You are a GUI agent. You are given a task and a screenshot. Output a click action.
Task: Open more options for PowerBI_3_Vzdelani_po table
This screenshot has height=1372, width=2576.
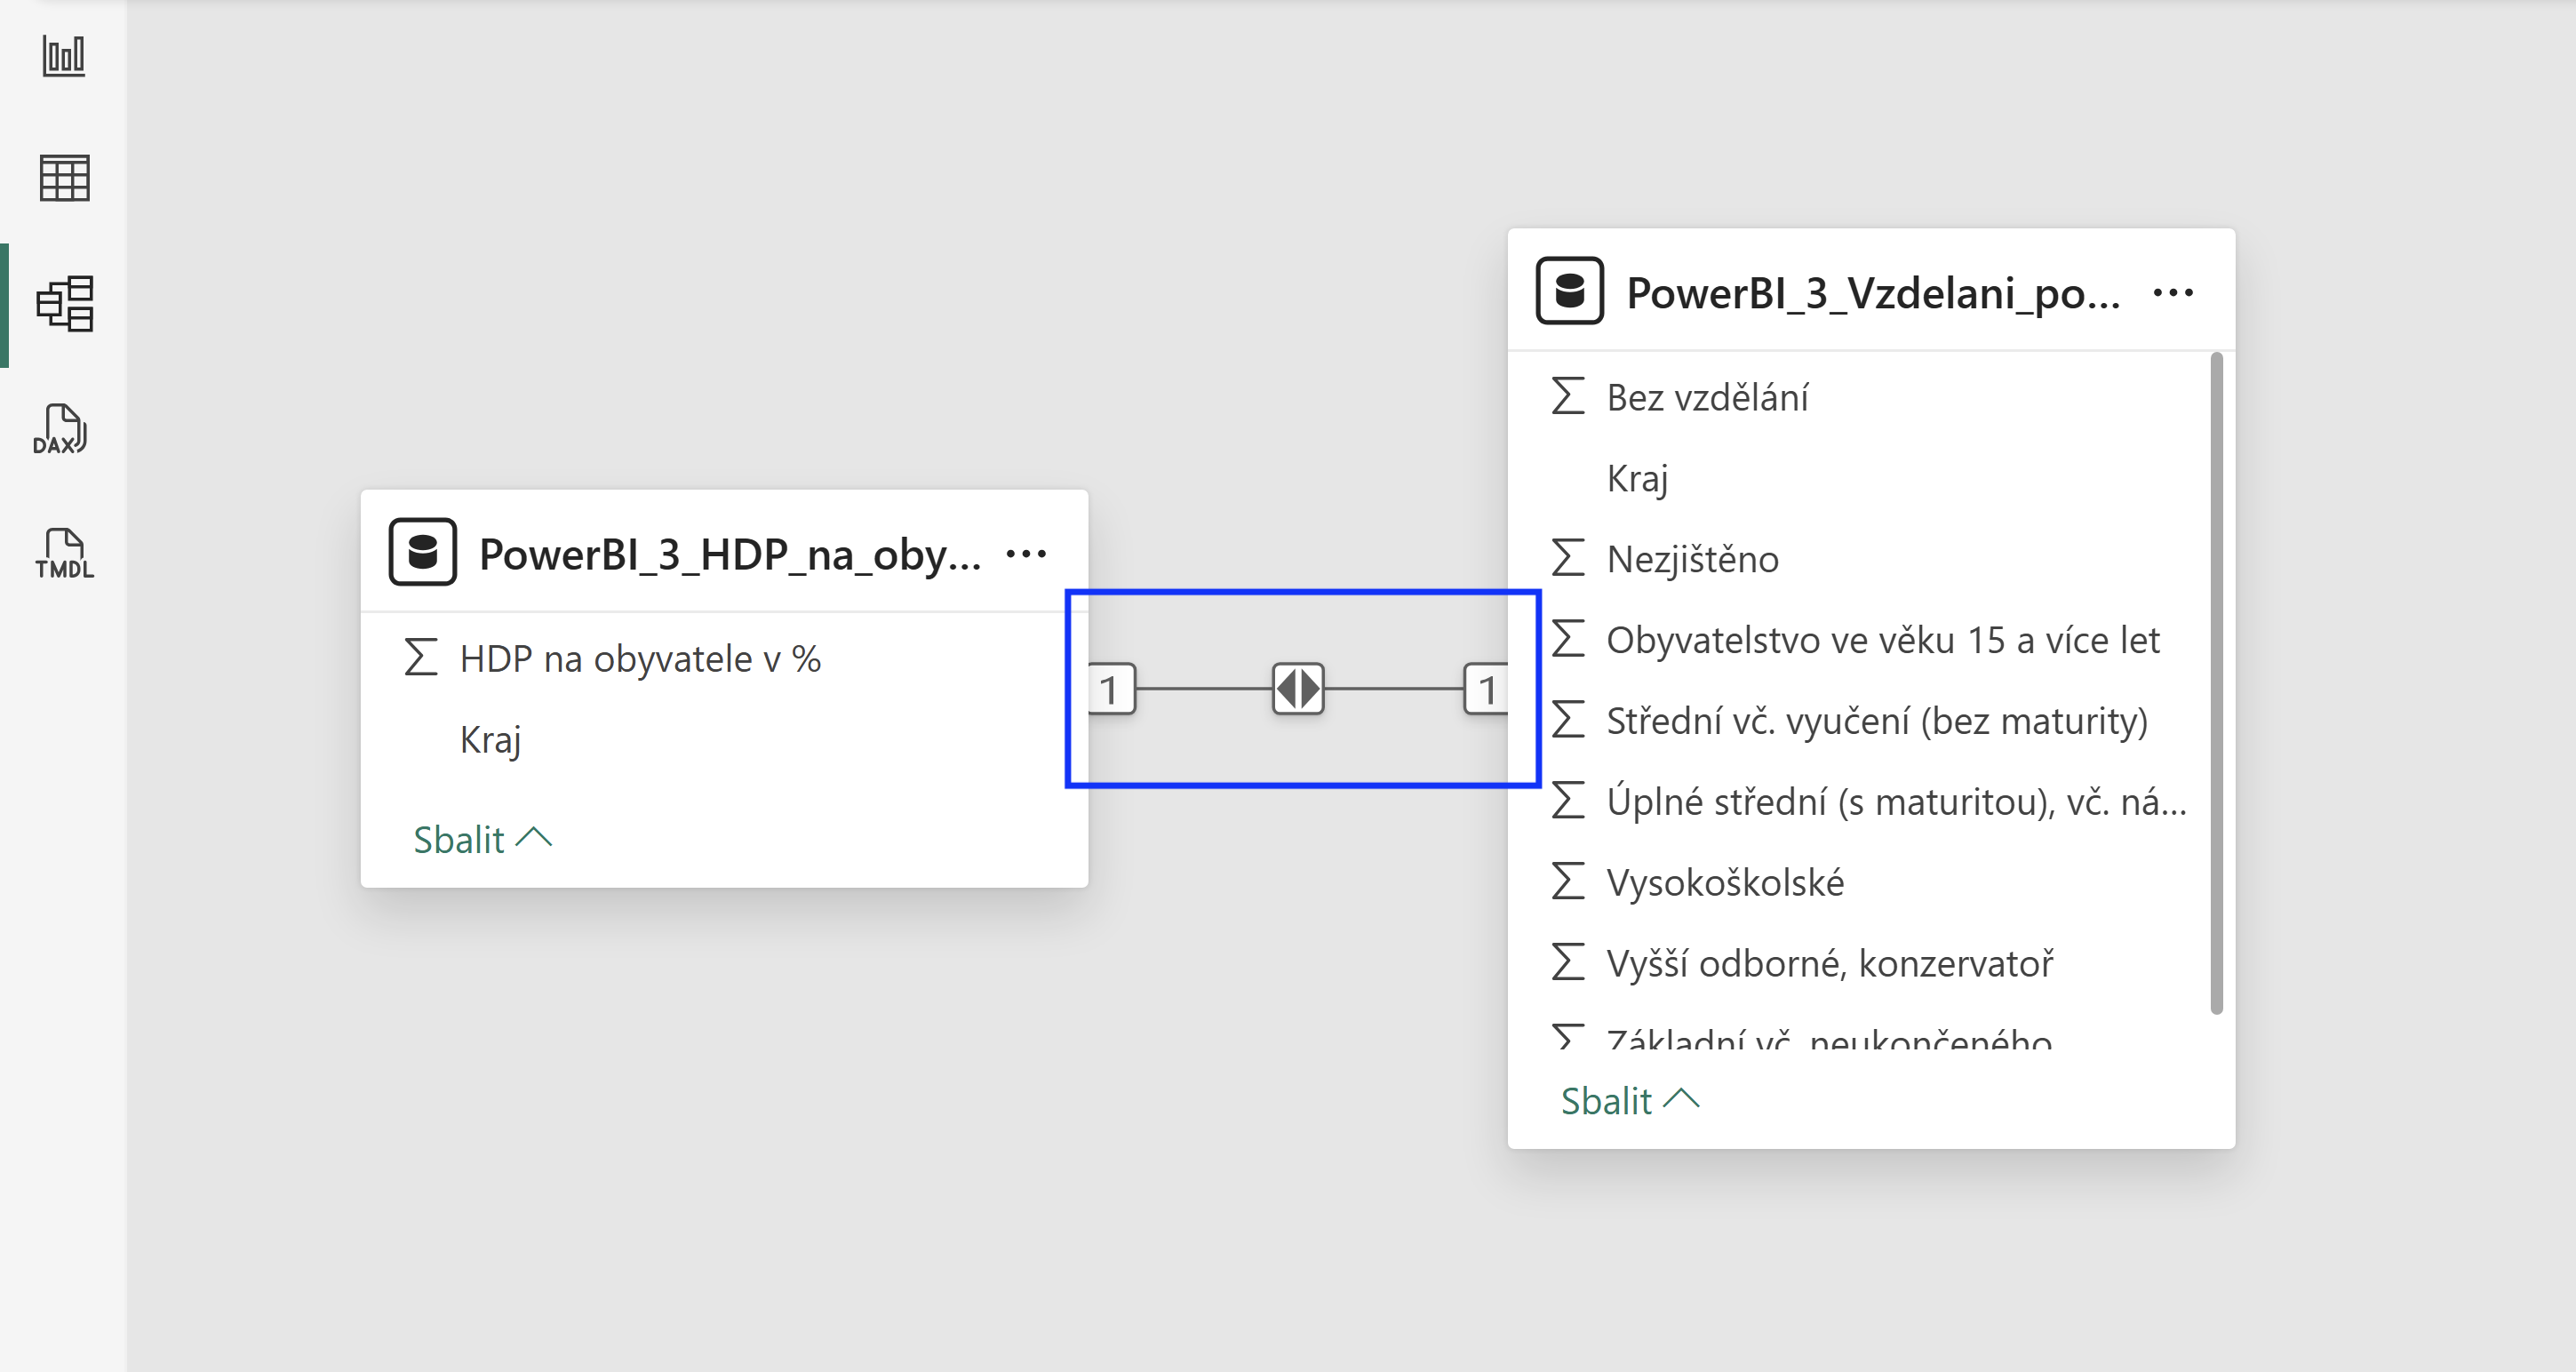2173,292
